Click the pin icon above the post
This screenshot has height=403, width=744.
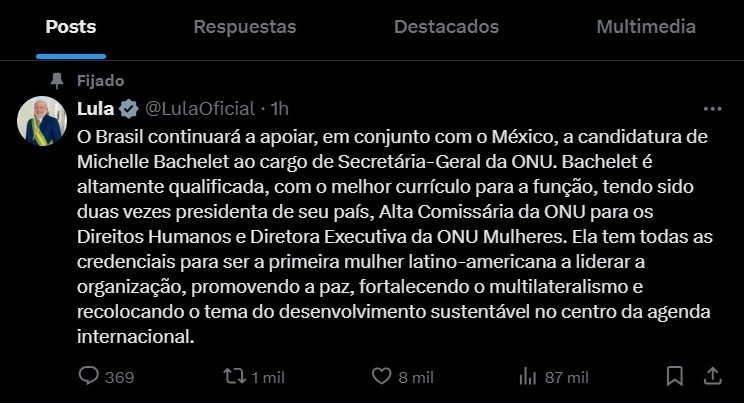(55, 81)
